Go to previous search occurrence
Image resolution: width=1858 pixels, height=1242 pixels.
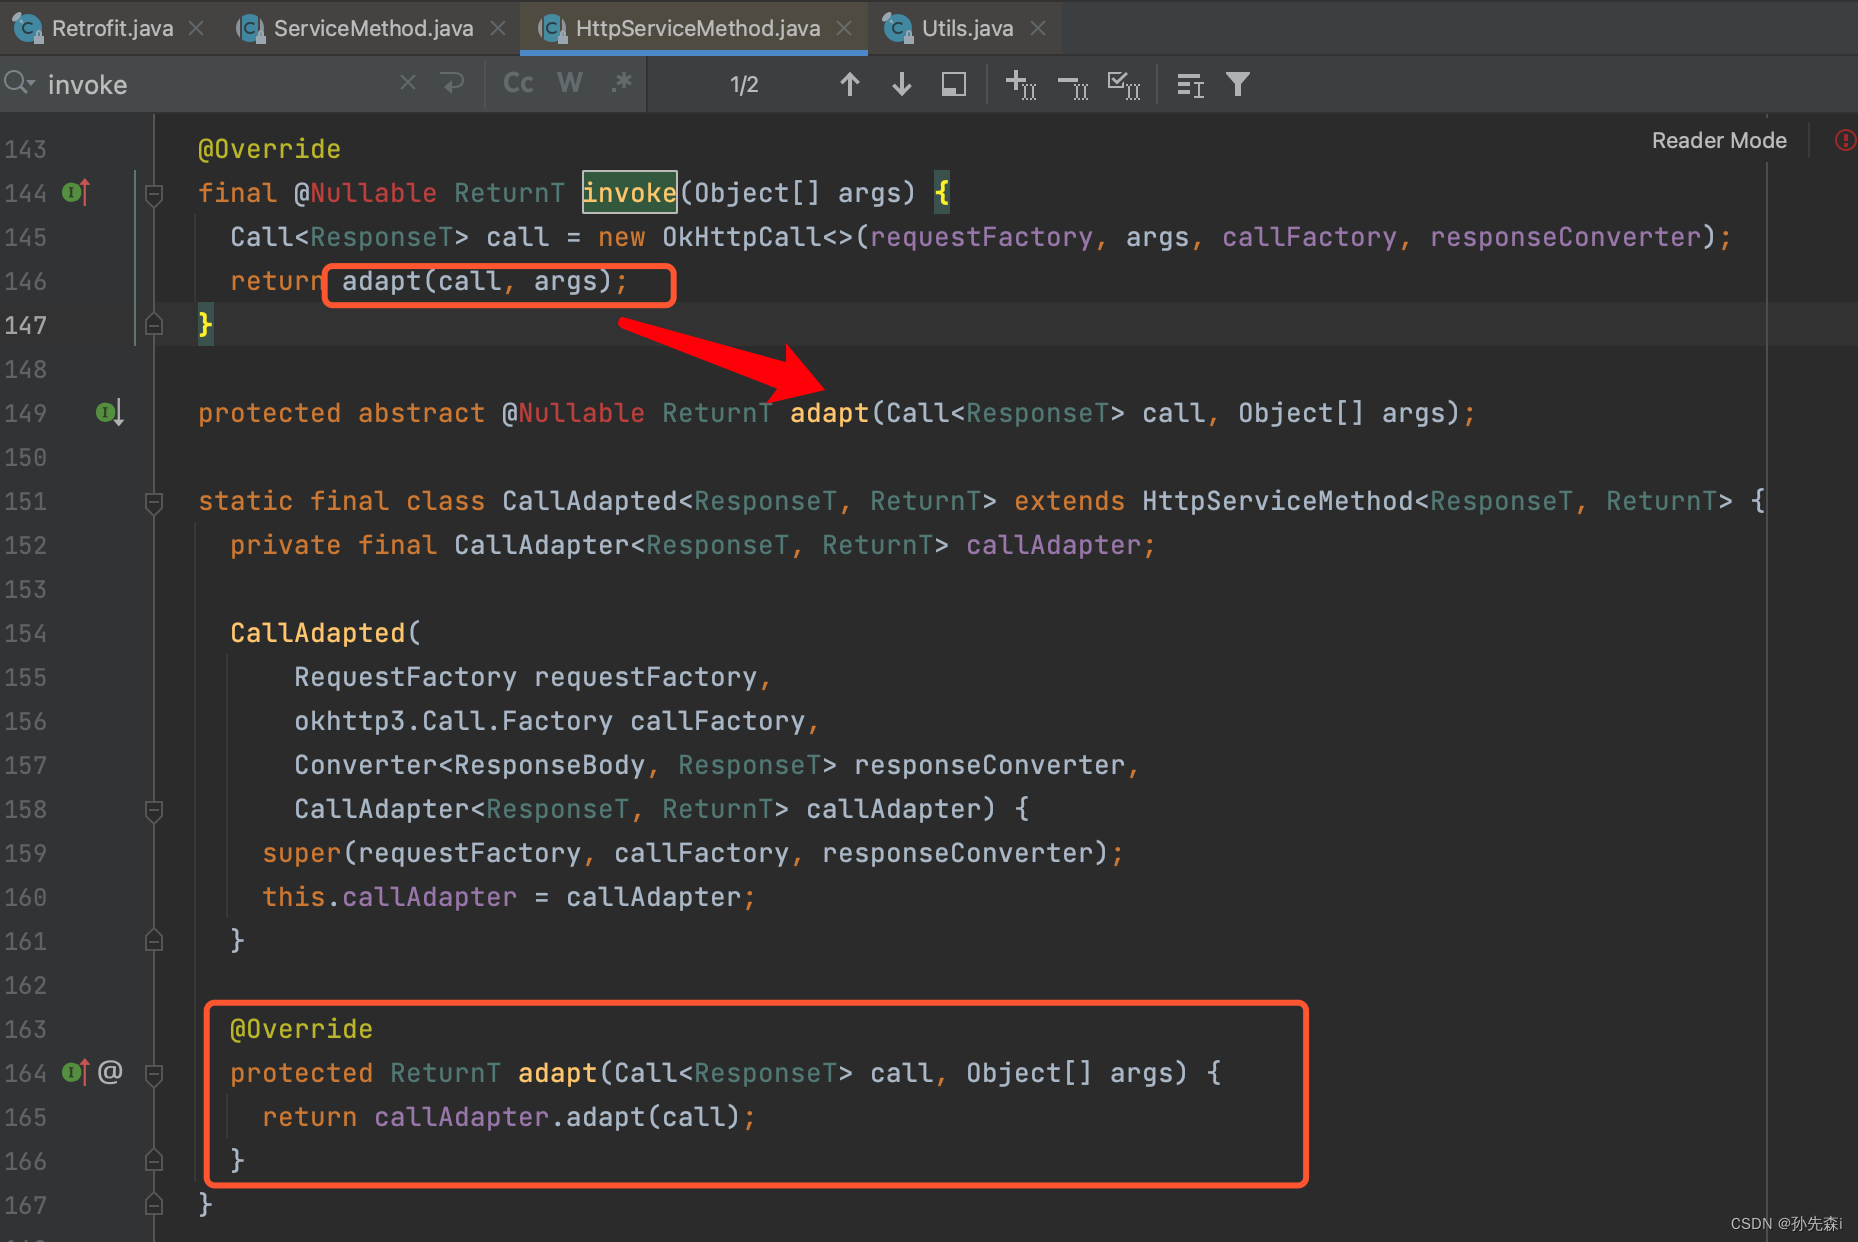pyautogui.click(x=850, y=84)
